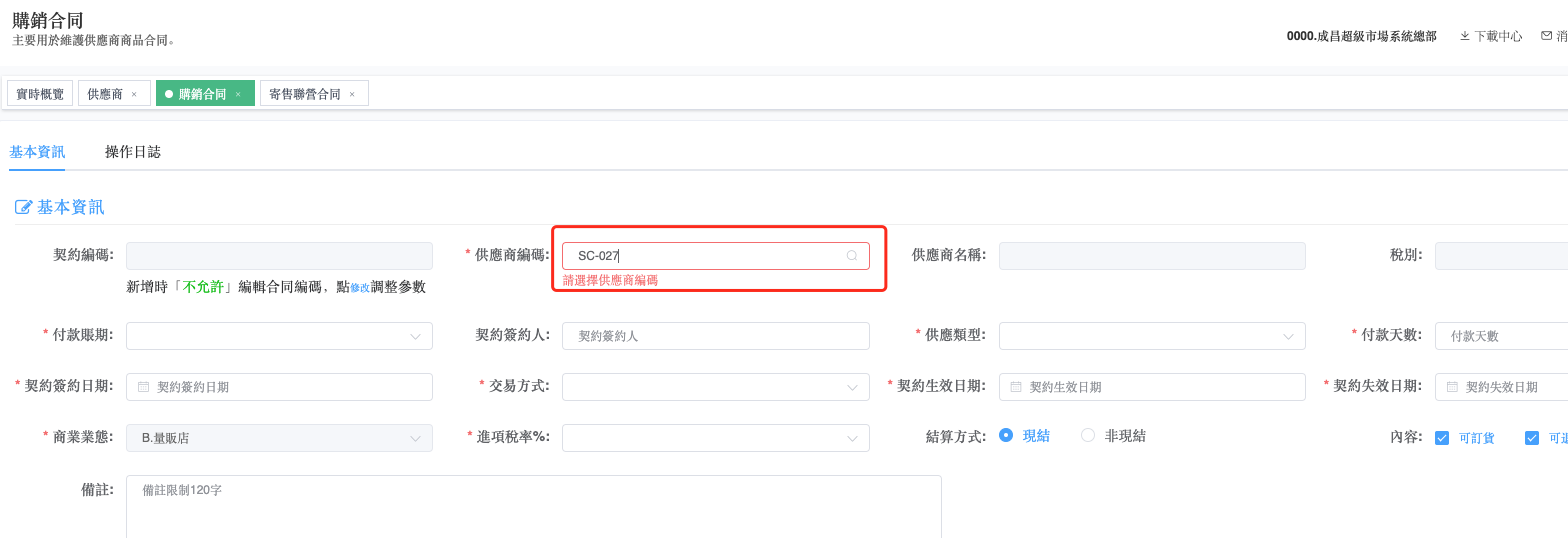Viewport: 1568px width, 538px height.
Task: Click the envelope message icon at top right
Action: pos(1546,36)
